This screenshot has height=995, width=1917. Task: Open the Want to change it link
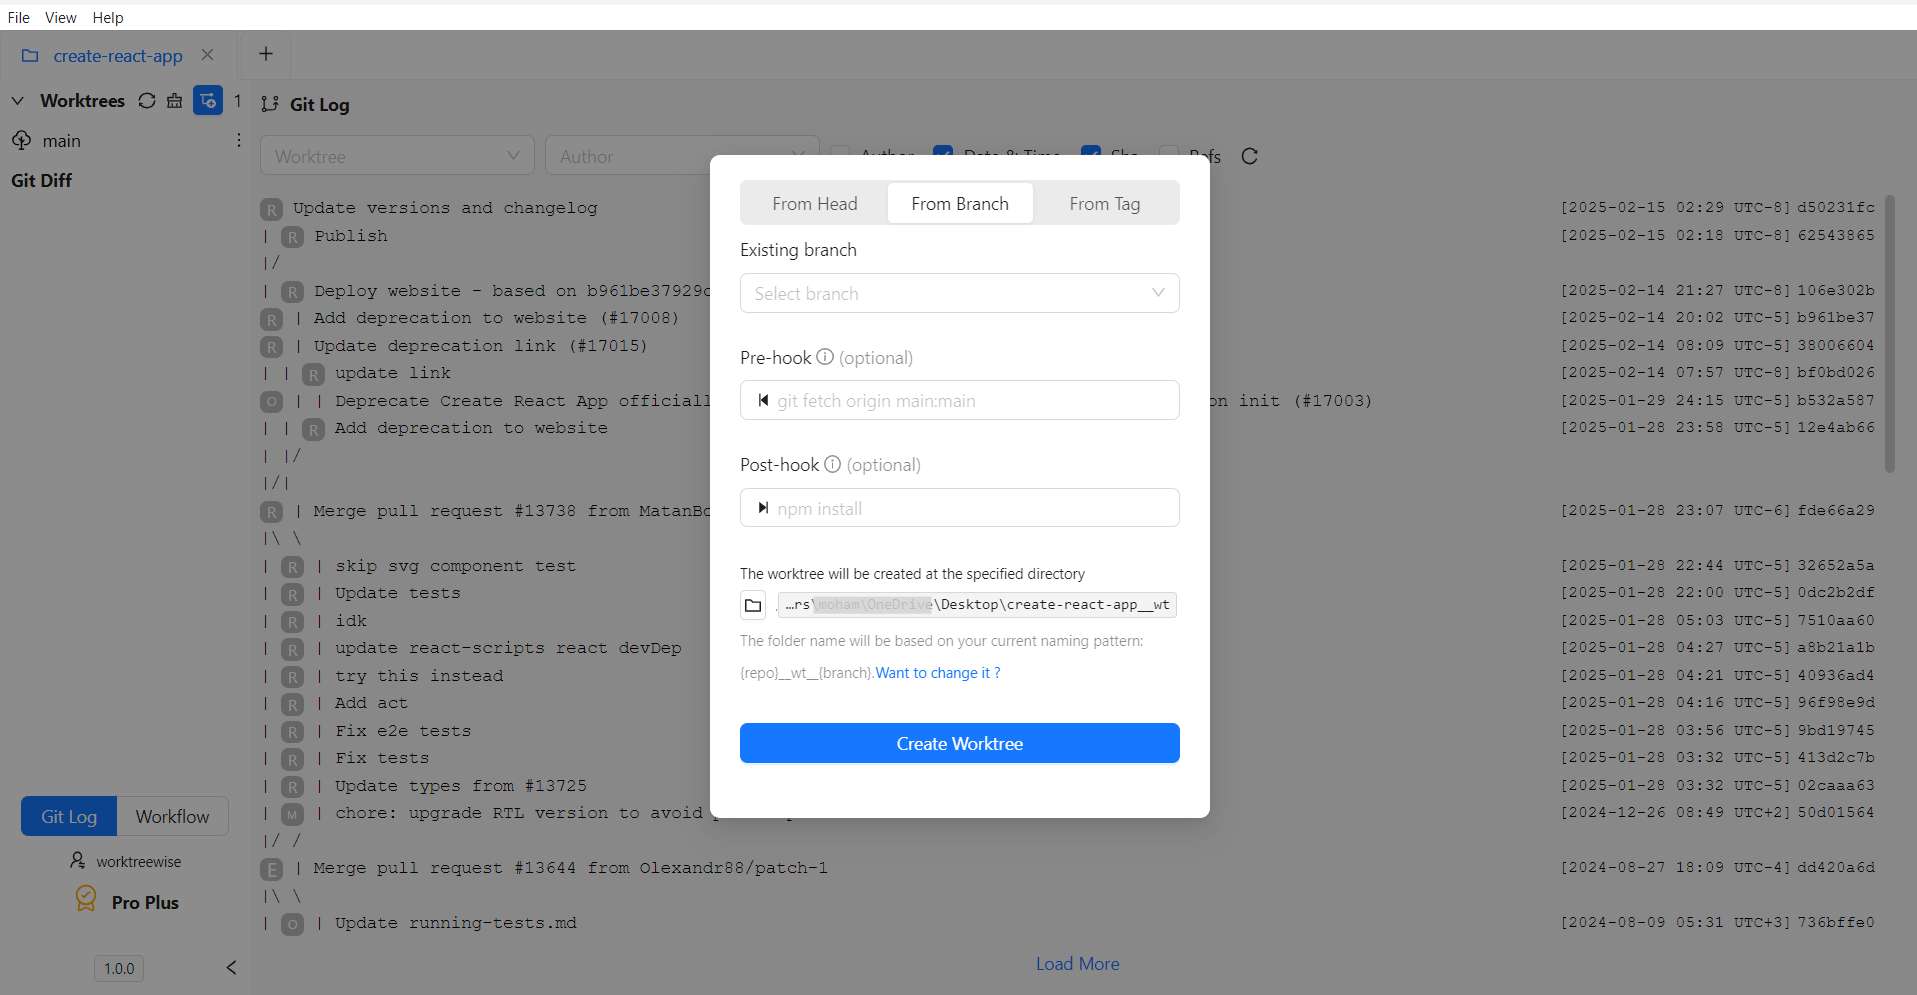point(936,672)
